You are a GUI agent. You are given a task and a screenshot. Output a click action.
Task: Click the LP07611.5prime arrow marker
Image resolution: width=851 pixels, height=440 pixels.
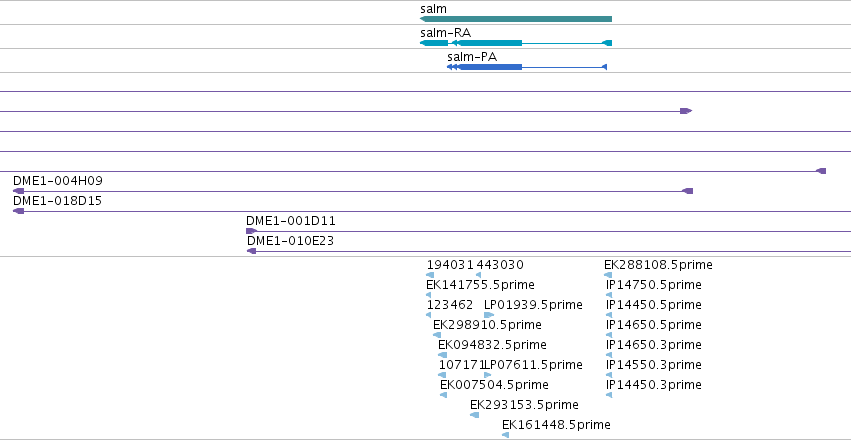[x=488, y=375]
